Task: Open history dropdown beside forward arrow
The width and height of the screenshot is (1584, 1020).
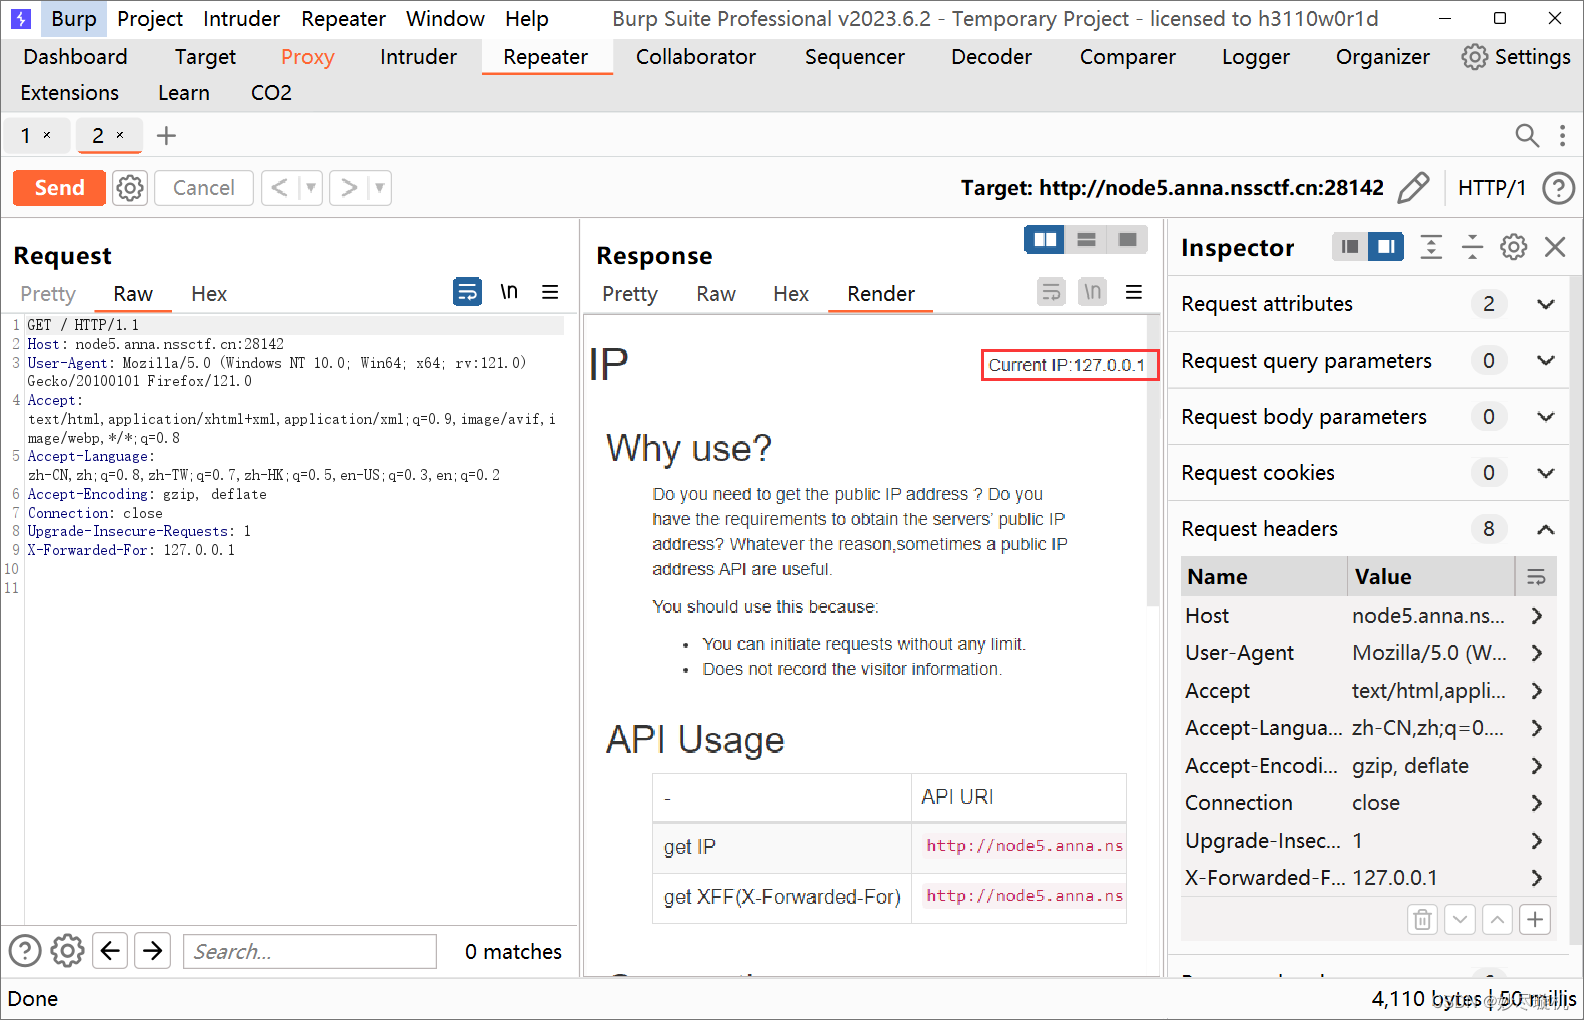Action: coord(379,188)
